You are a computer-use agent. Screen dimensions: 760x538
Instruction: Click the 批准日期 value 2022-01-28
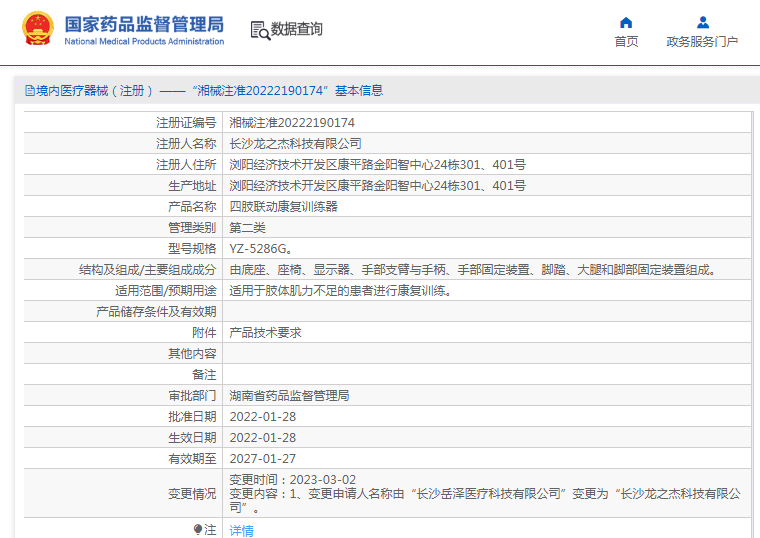tap(262, 416)
